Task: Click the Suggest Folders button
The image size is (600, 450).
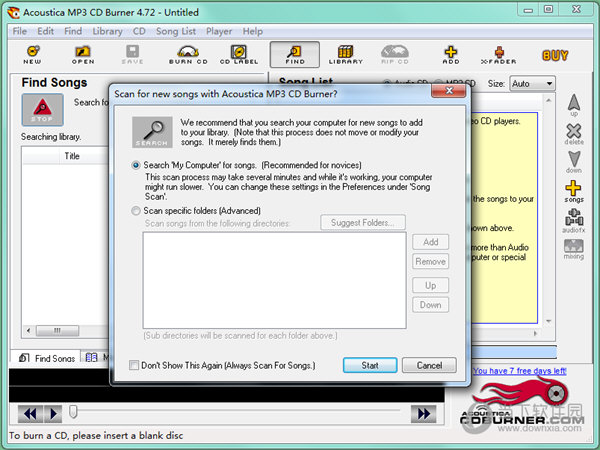Action: click(362, 223)
